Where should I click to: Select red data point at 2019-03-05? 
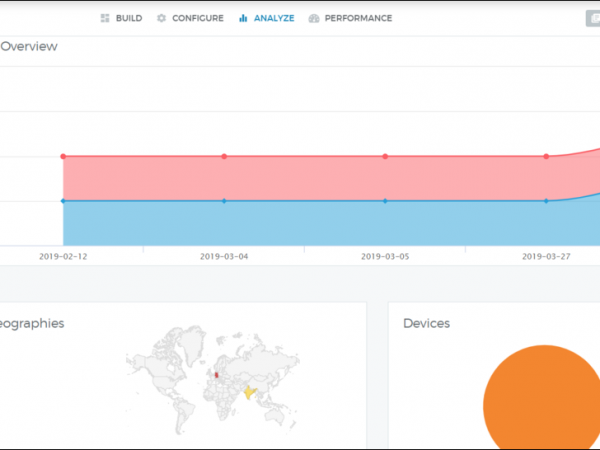(x=385, y=156)
